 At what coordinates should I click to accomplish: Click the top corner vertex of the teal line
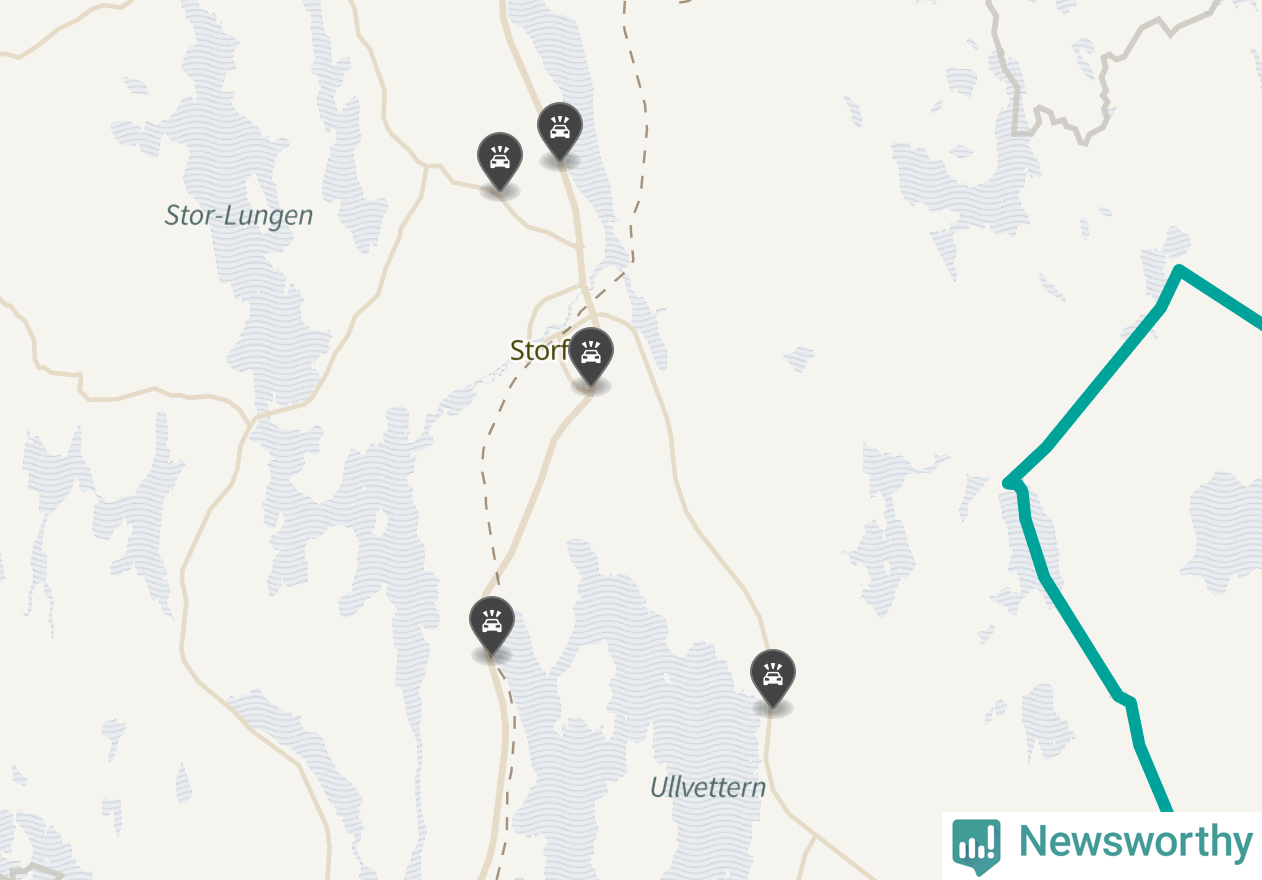[1180, 269]
